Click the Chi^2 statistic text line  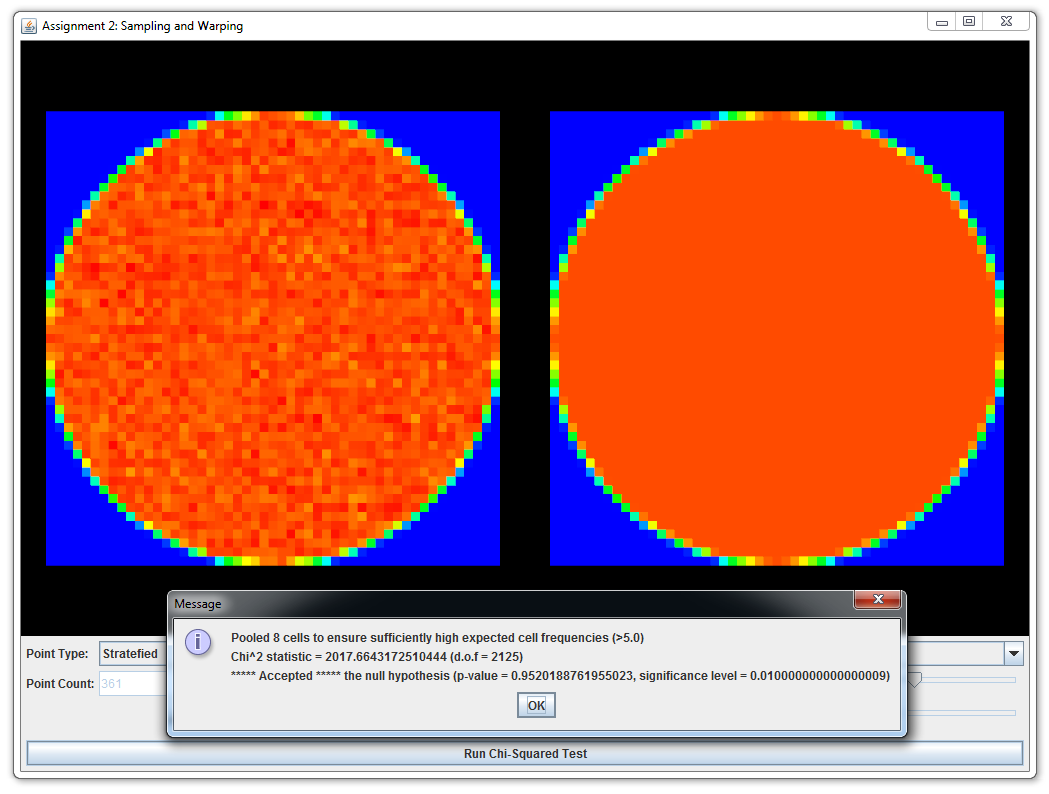coord(376,657)
